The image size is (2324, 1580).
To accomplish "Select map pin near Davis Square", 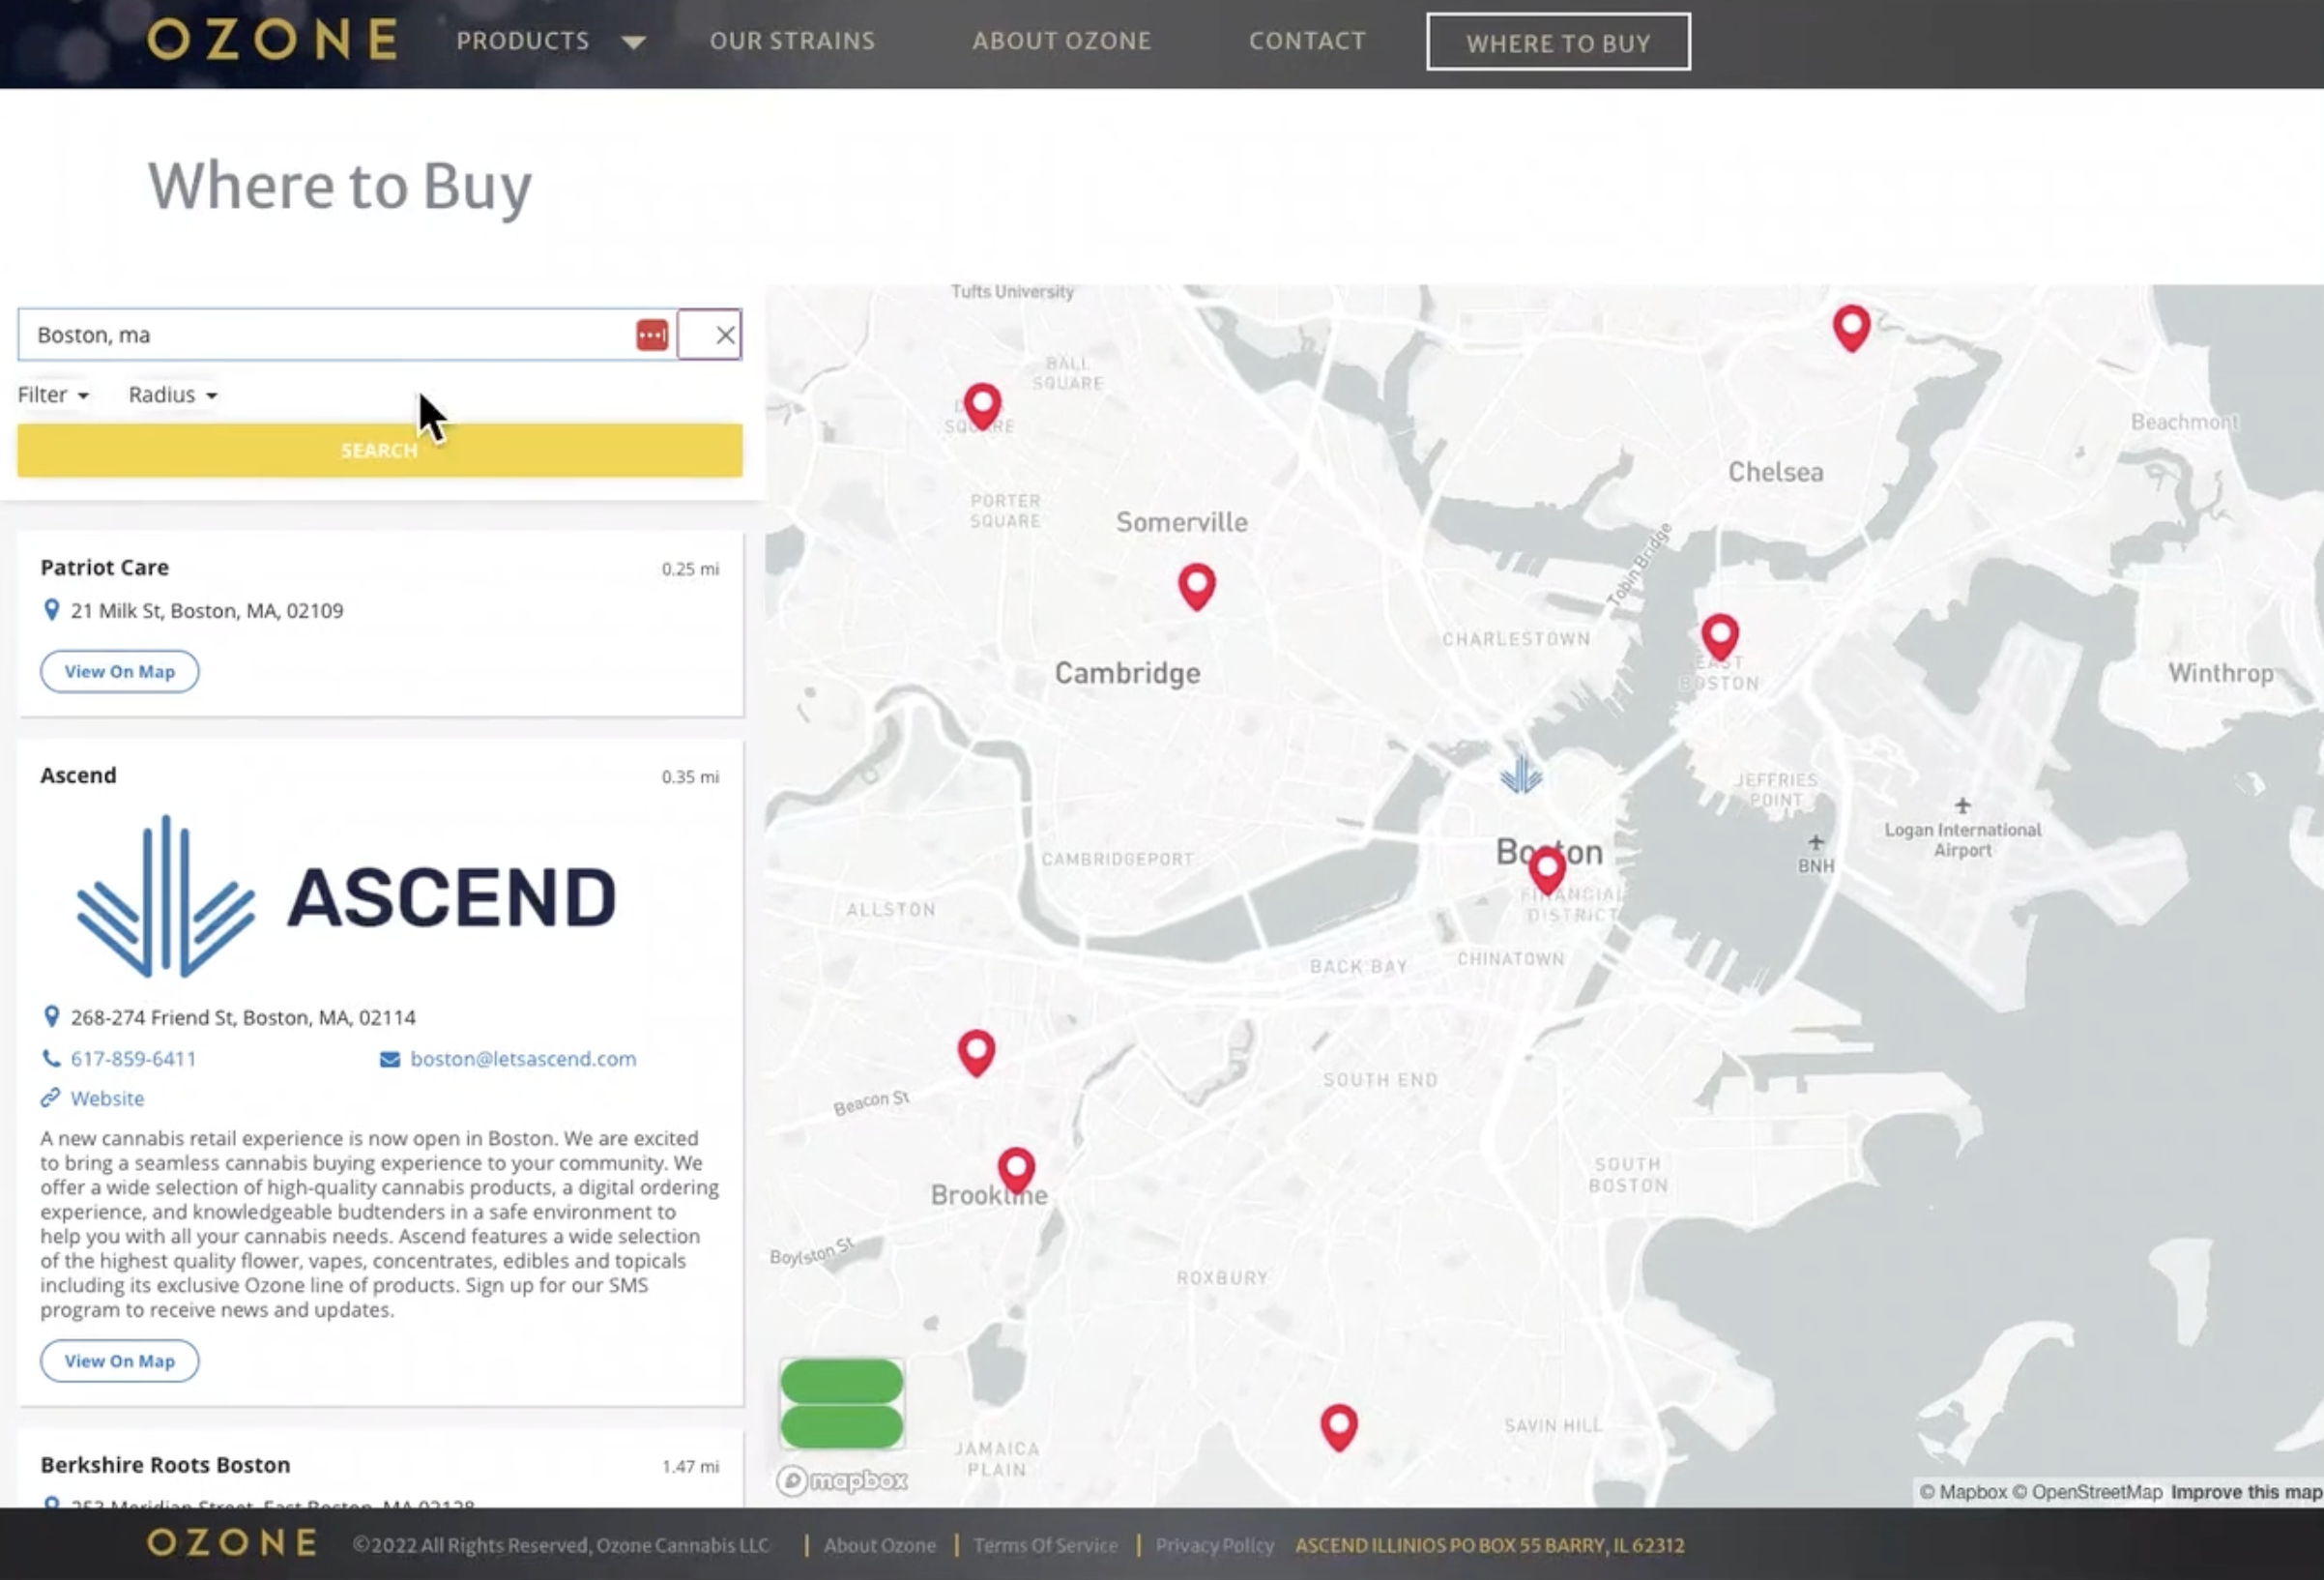I will (x=982, y=406).
